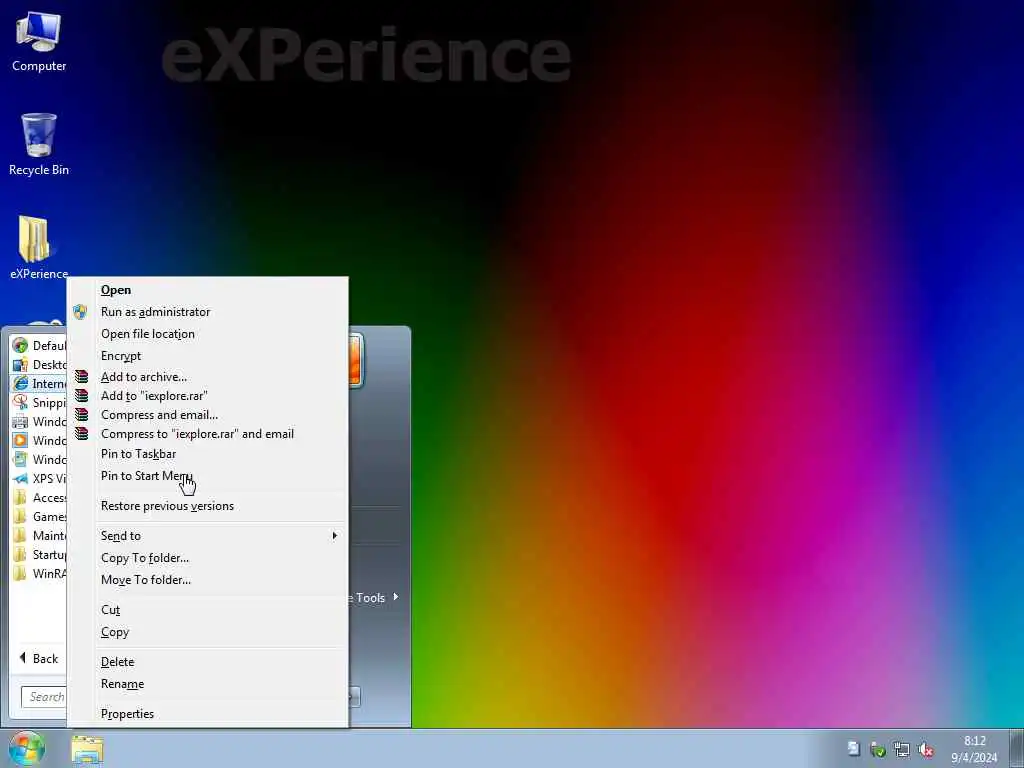This screenshot has width=1024, height=768.
Task: Choose Compress and email...
Action: (159, 415)
